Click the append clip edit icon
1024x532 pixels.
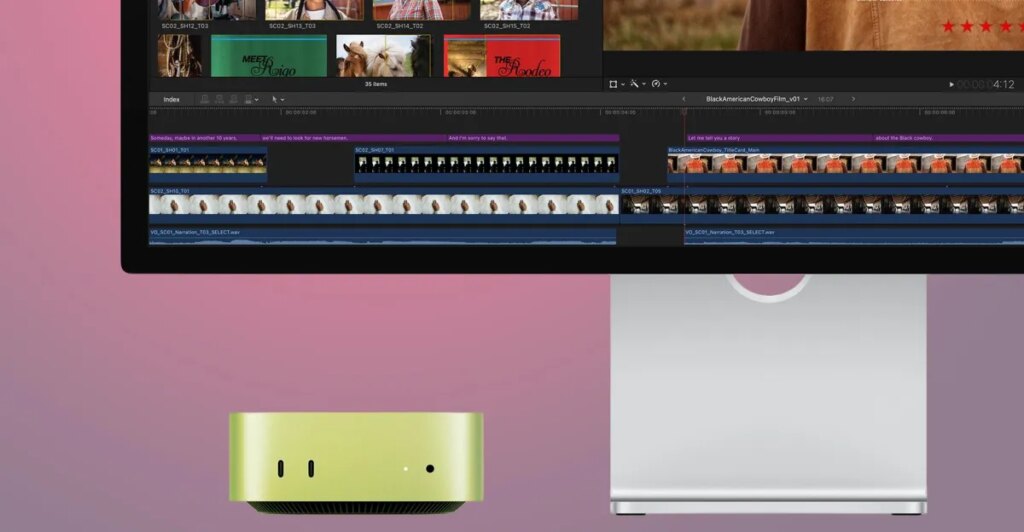pyautogui.click(x=234, y=99)
